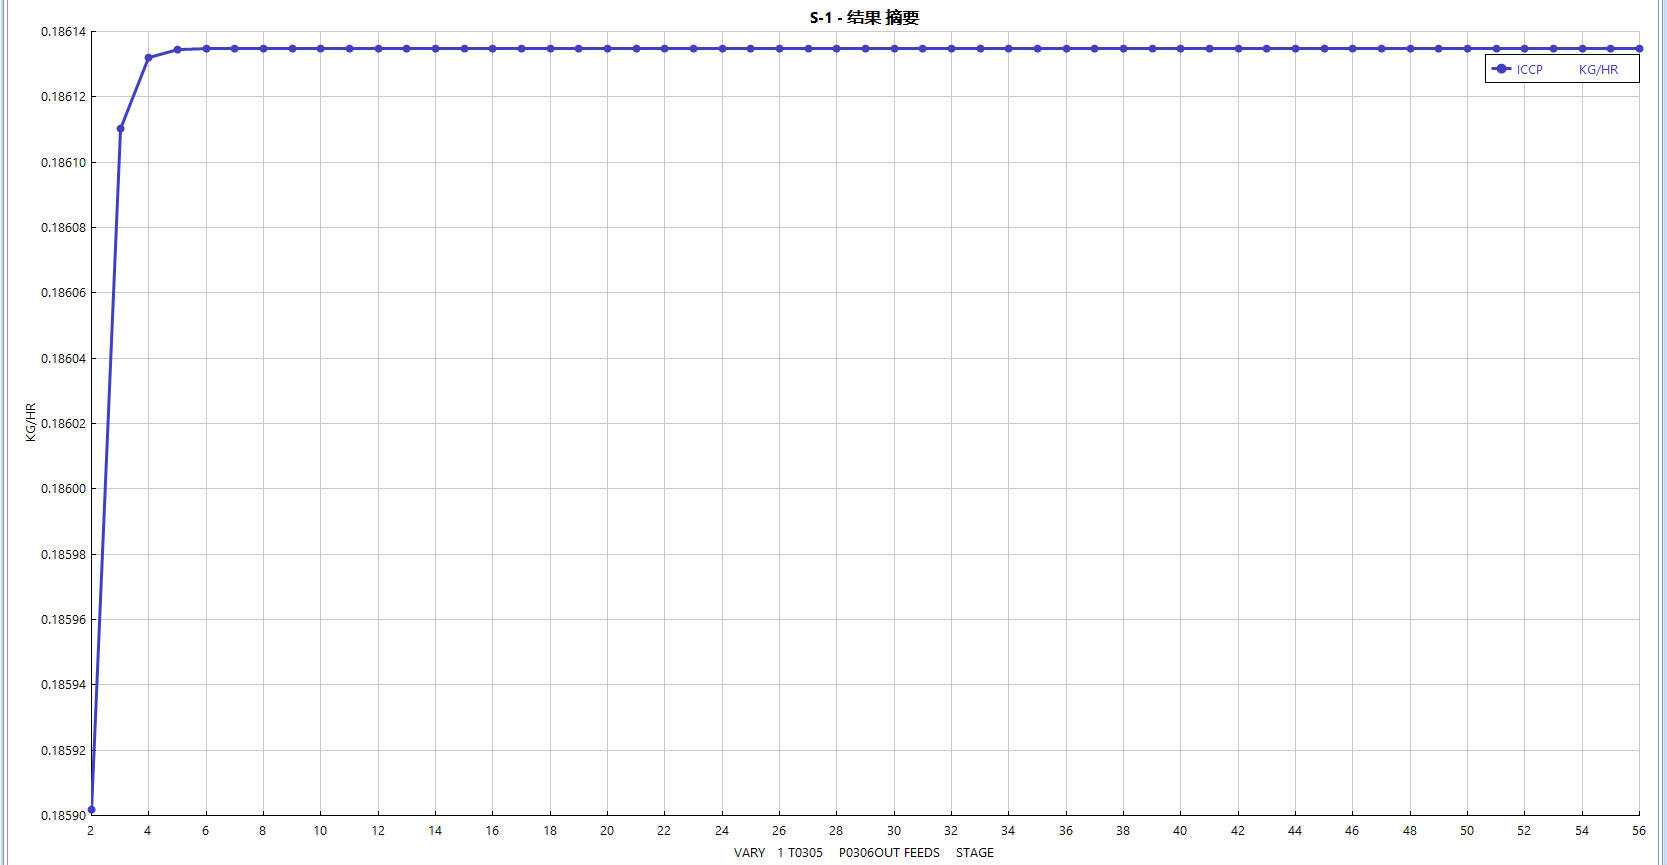1667x865 pixels.
Task: Click the last data point at stage 56
Action: pos(1639,48)
